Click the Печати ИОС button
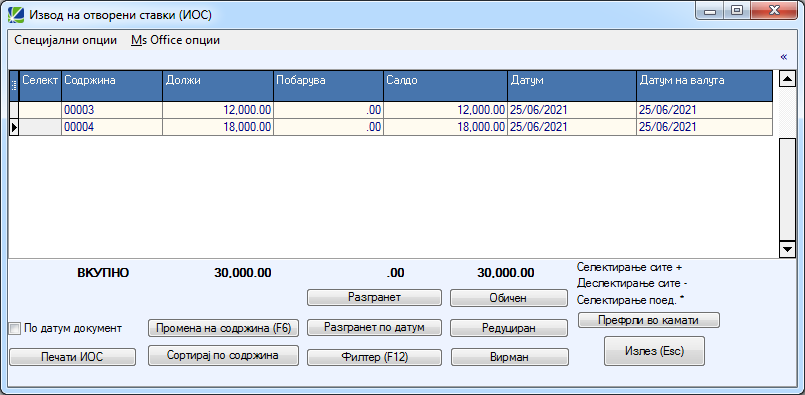Viewport: 805px width, 395px height. pyautogui.click(x=72, y=357)
